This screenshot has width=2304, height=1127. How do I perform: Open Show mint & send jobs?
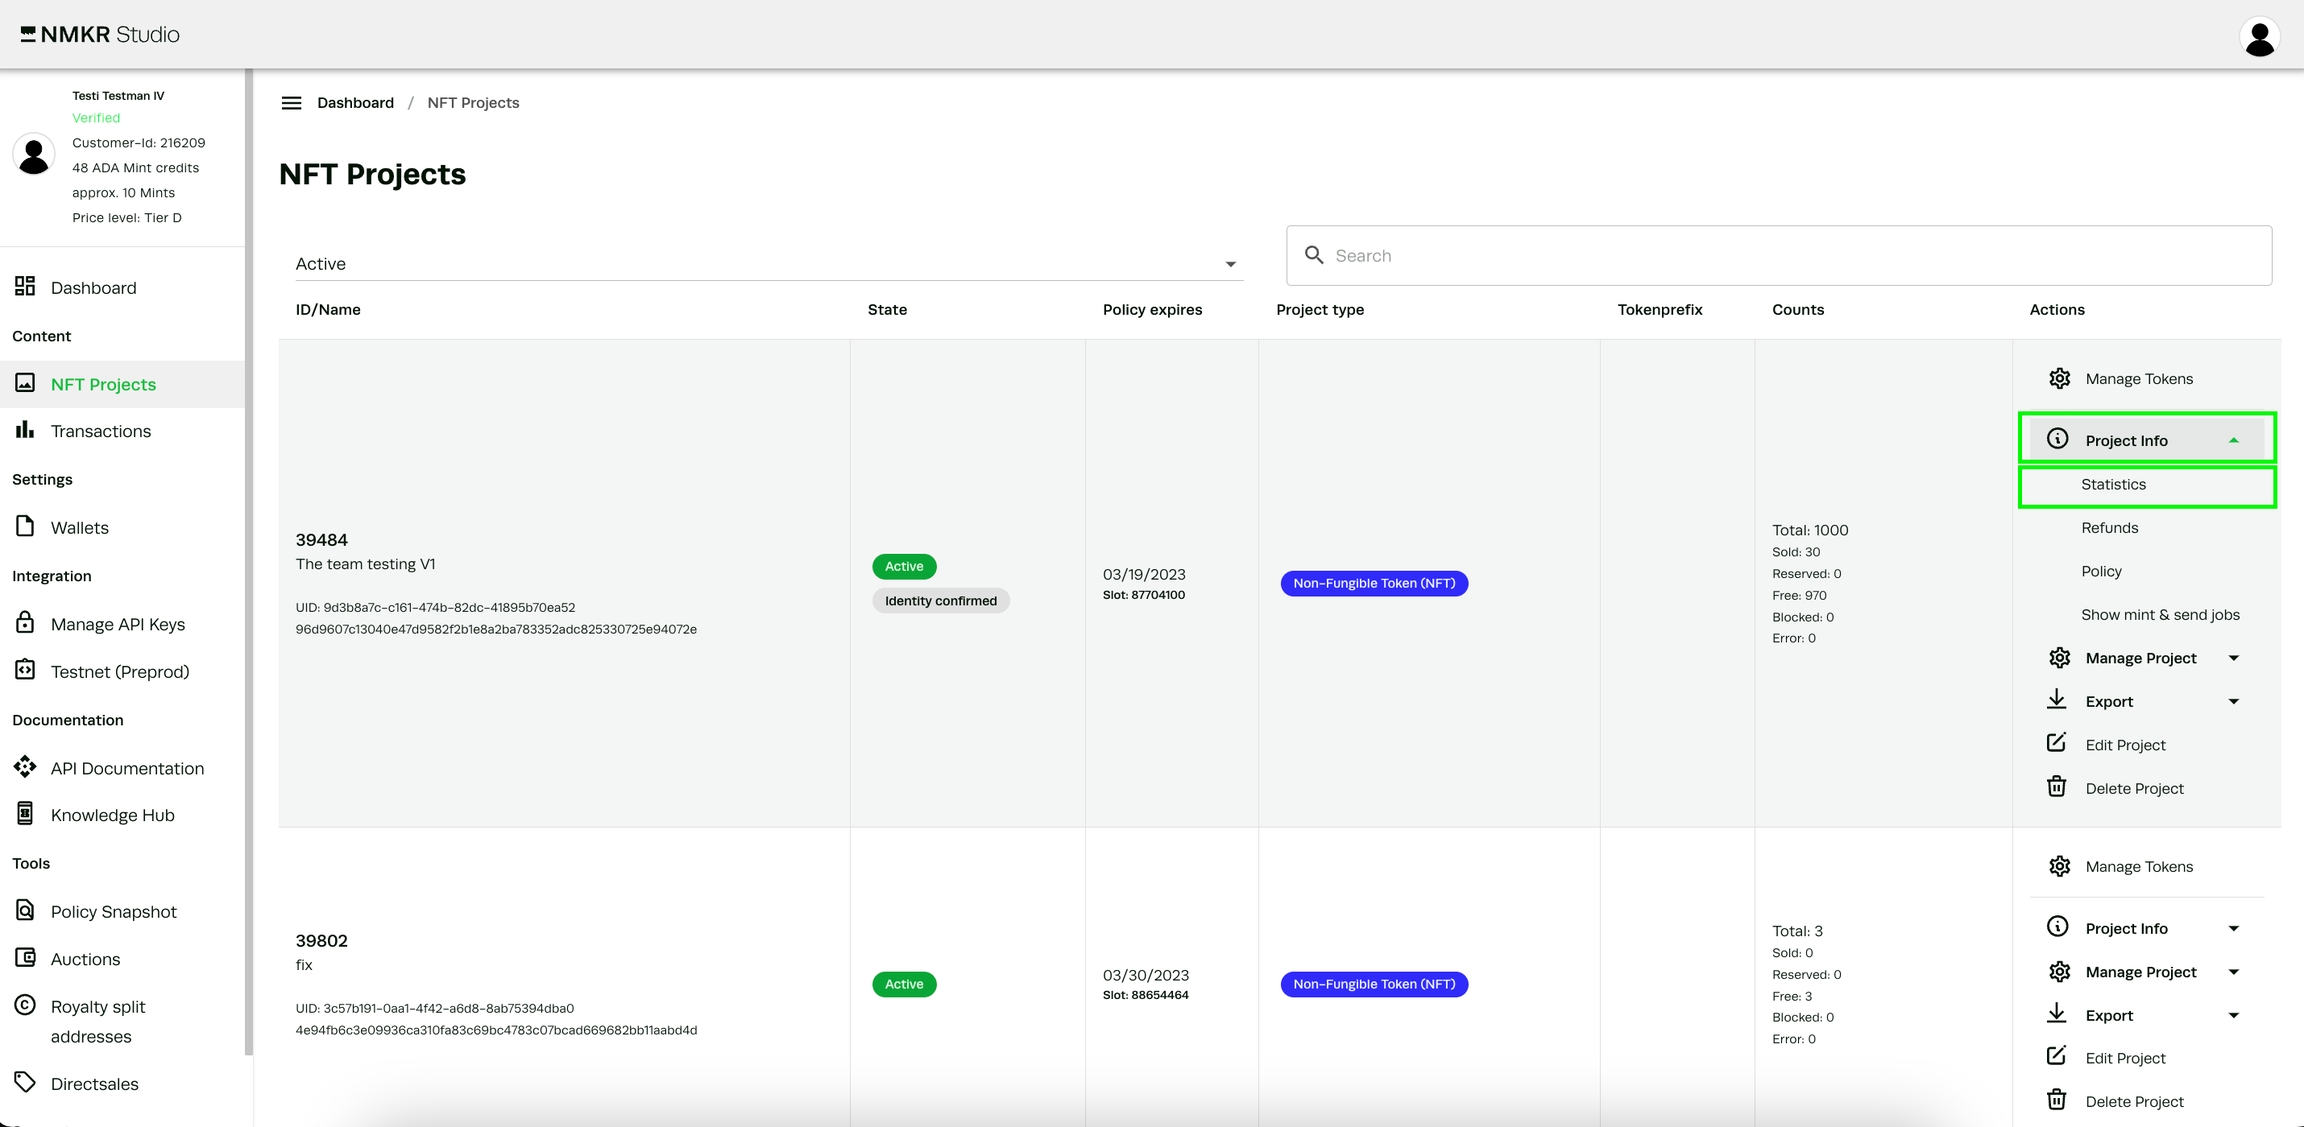tap(2159, 615)
